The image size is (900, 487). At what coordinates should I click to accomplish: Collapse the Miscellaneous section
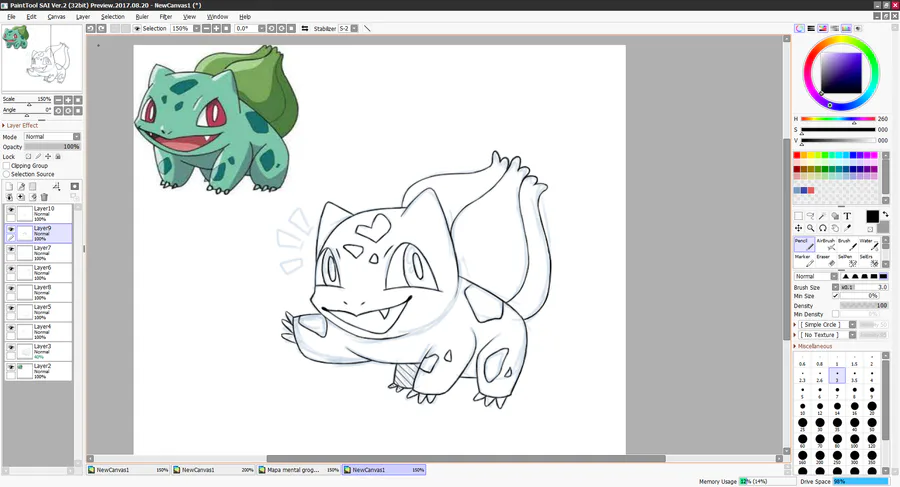point(797,345)
